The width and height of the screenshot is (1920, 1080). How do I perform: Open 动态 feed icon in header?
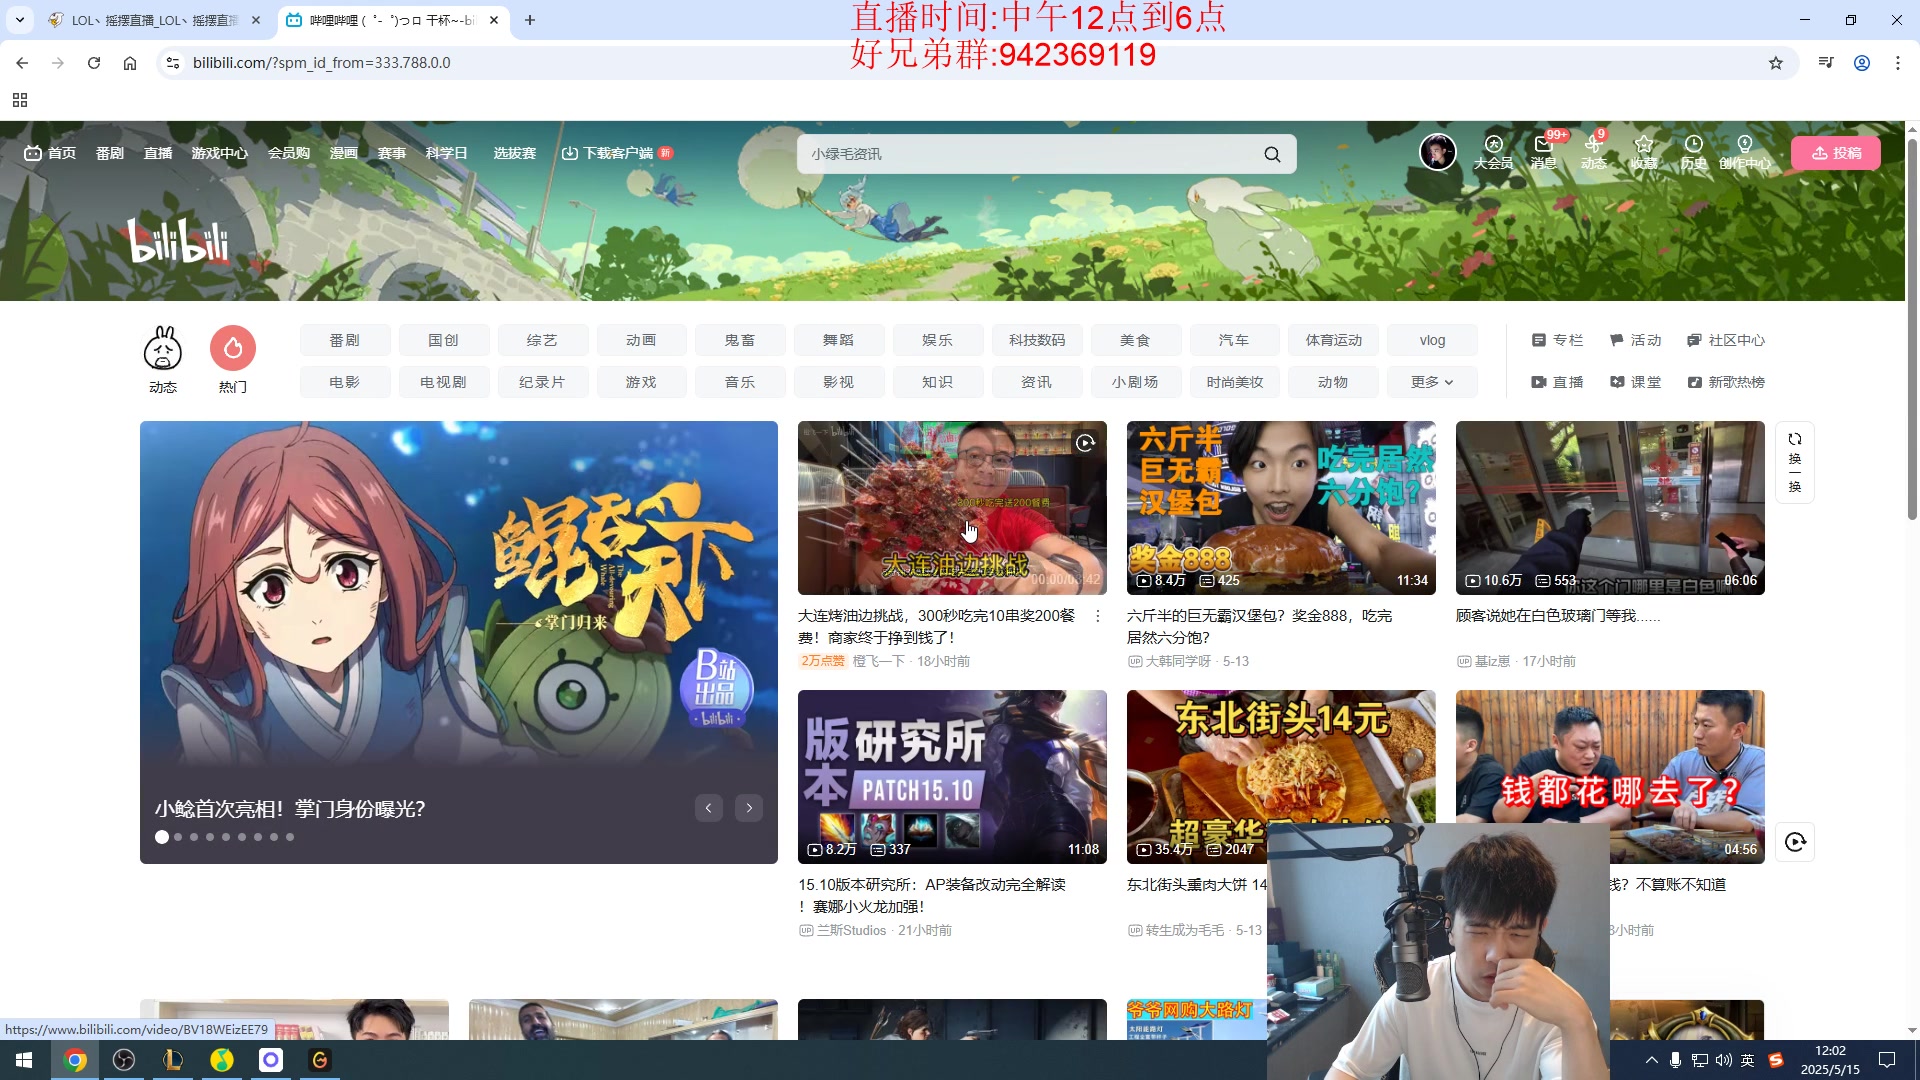tap(1594, 152)
